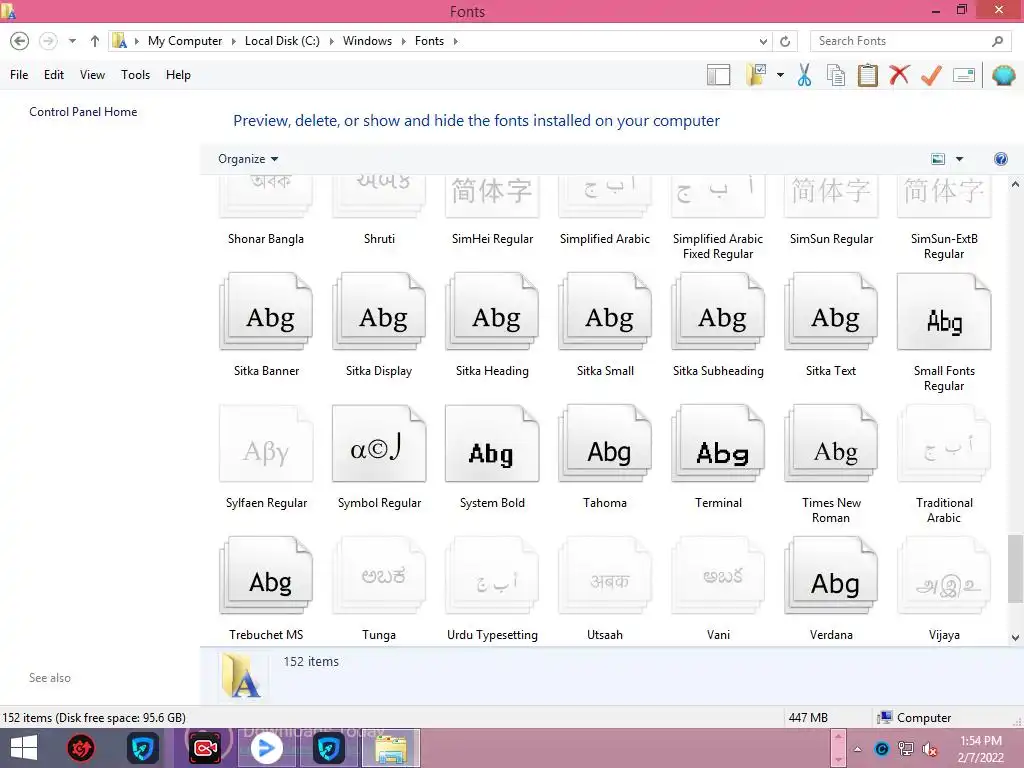
Task: Click the folder options checklist icon
Action: (756, 75)
